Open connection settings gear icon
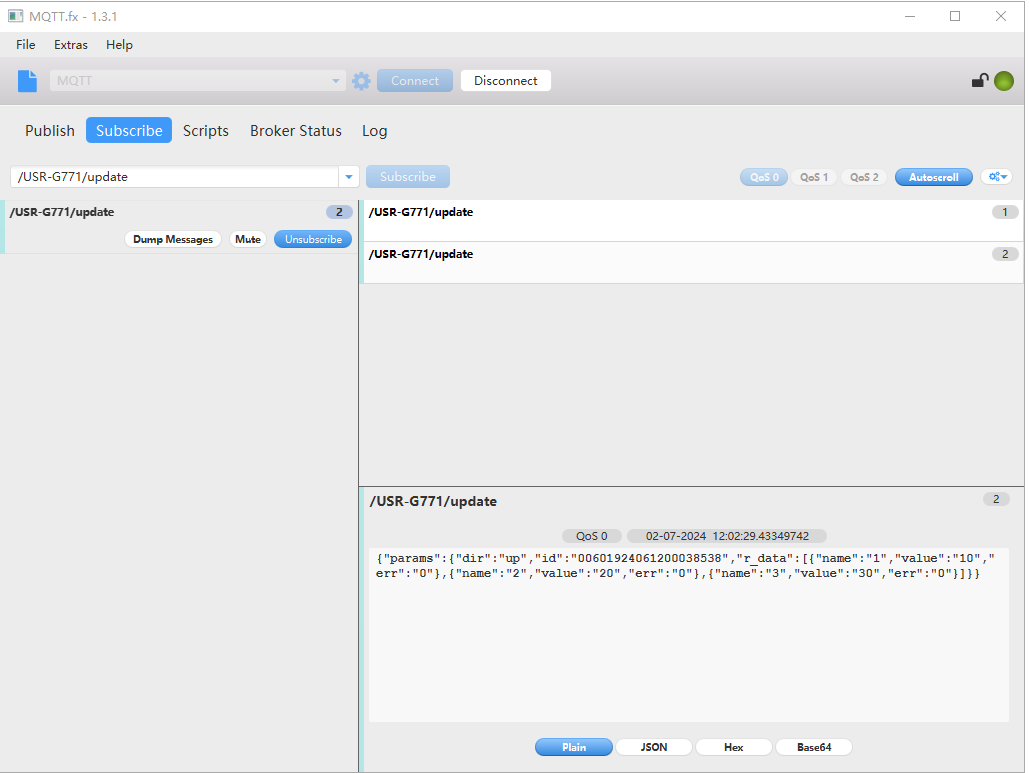This screenshot has height=773, width=1029. click(361, 81)
